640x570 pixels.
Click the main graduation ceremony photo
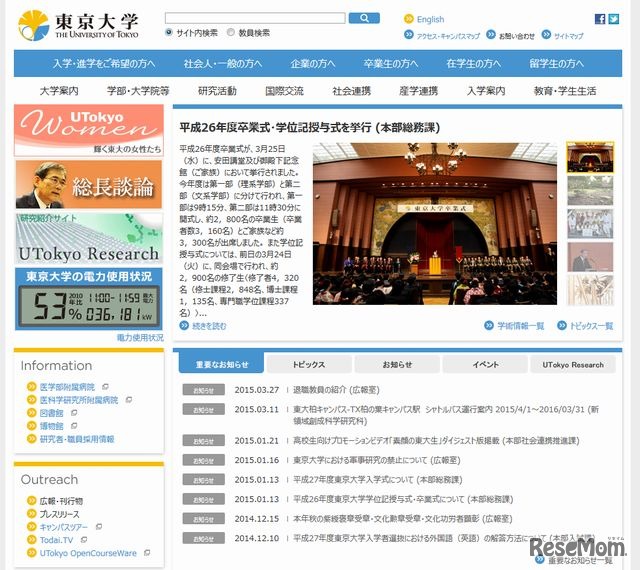pyautogui.click(x=435, y=223)
